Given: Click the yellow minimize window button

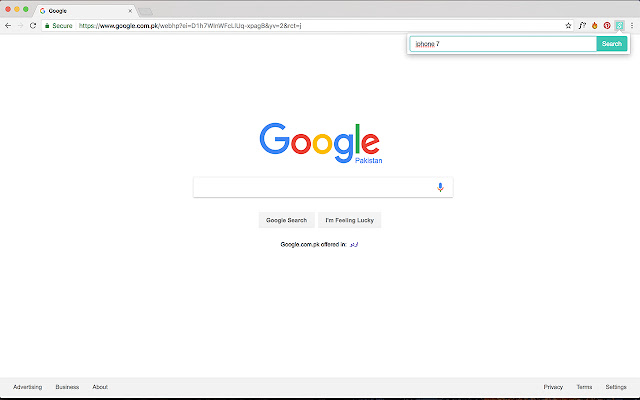Looking at the screenshot, I should coord(17,9).
